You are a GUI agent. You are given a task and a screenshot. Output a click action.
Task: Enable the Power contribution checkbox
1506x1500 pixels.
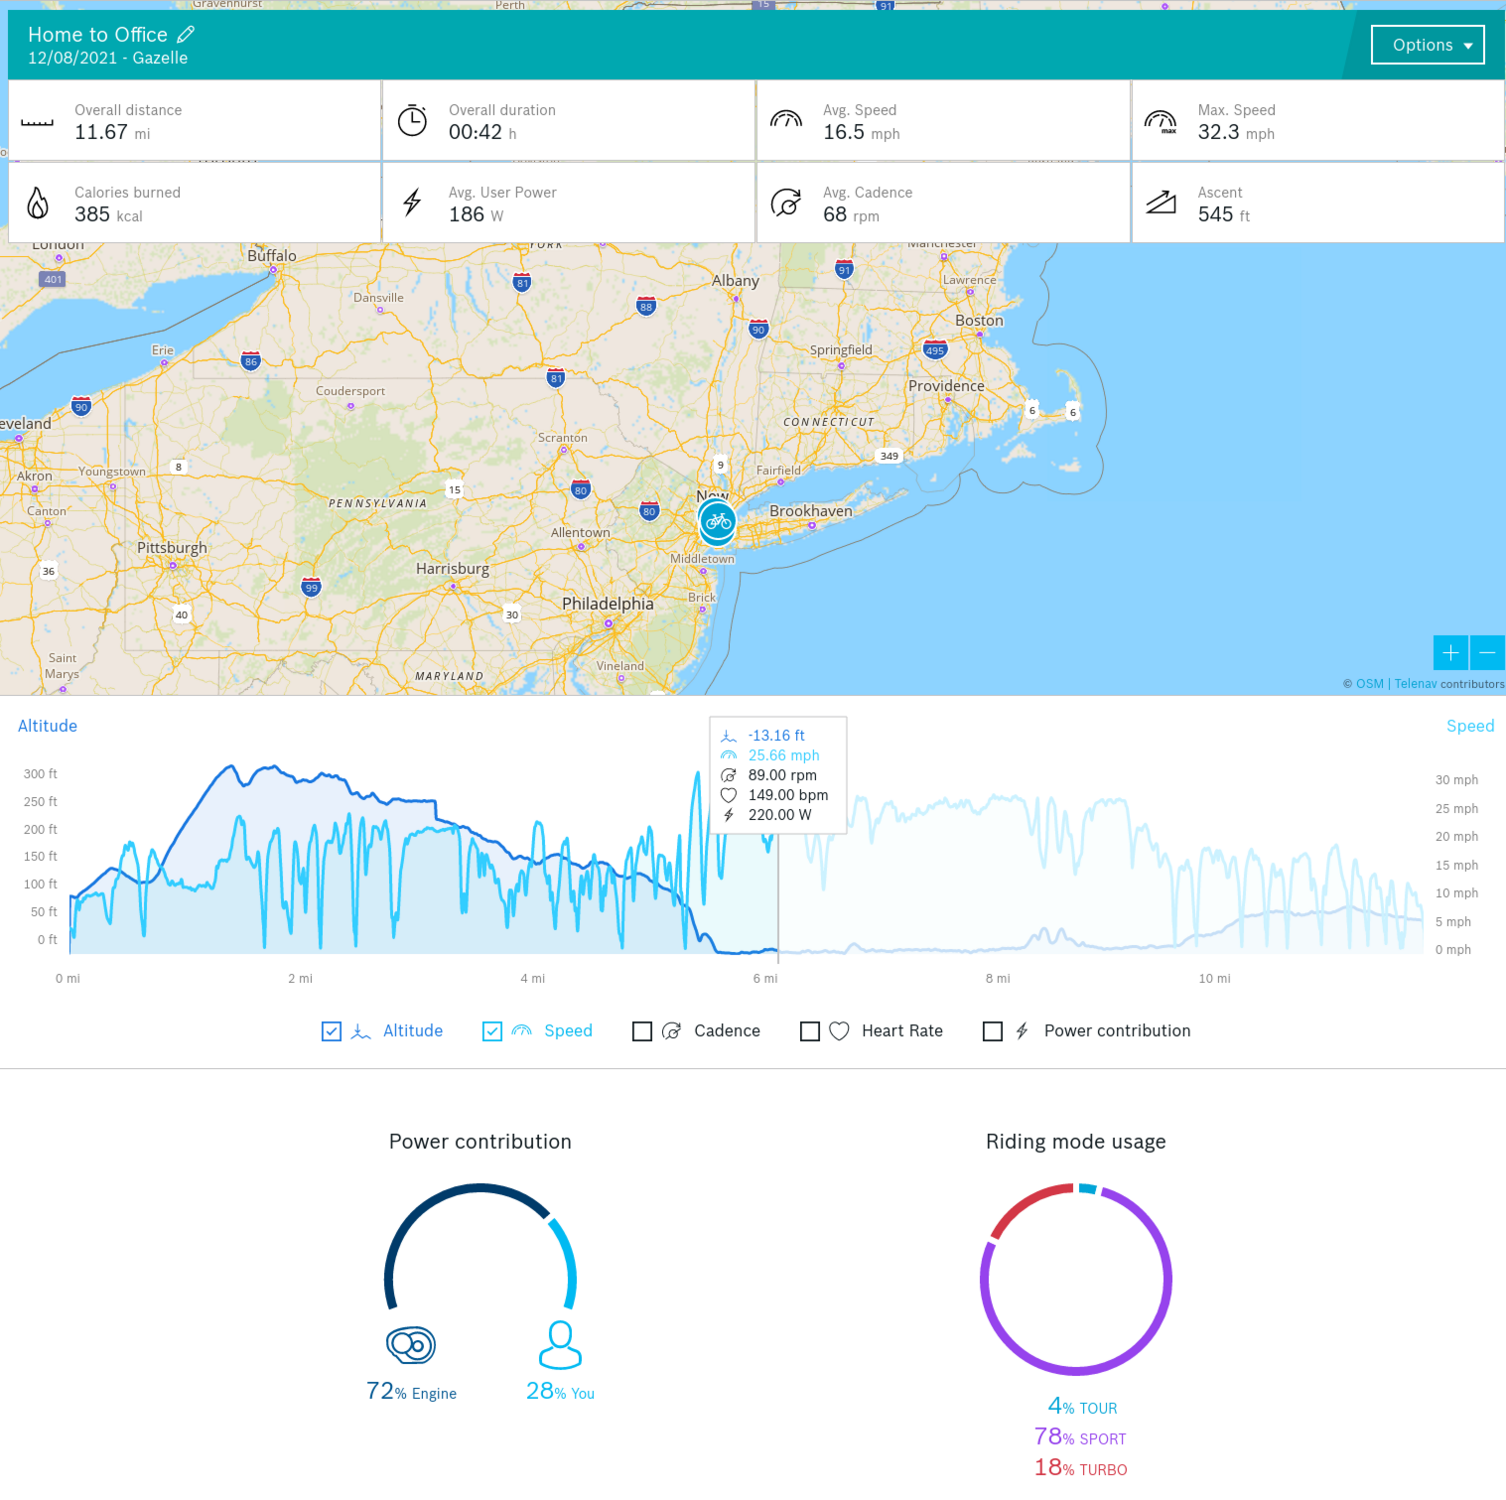[x=993, y=1031]
